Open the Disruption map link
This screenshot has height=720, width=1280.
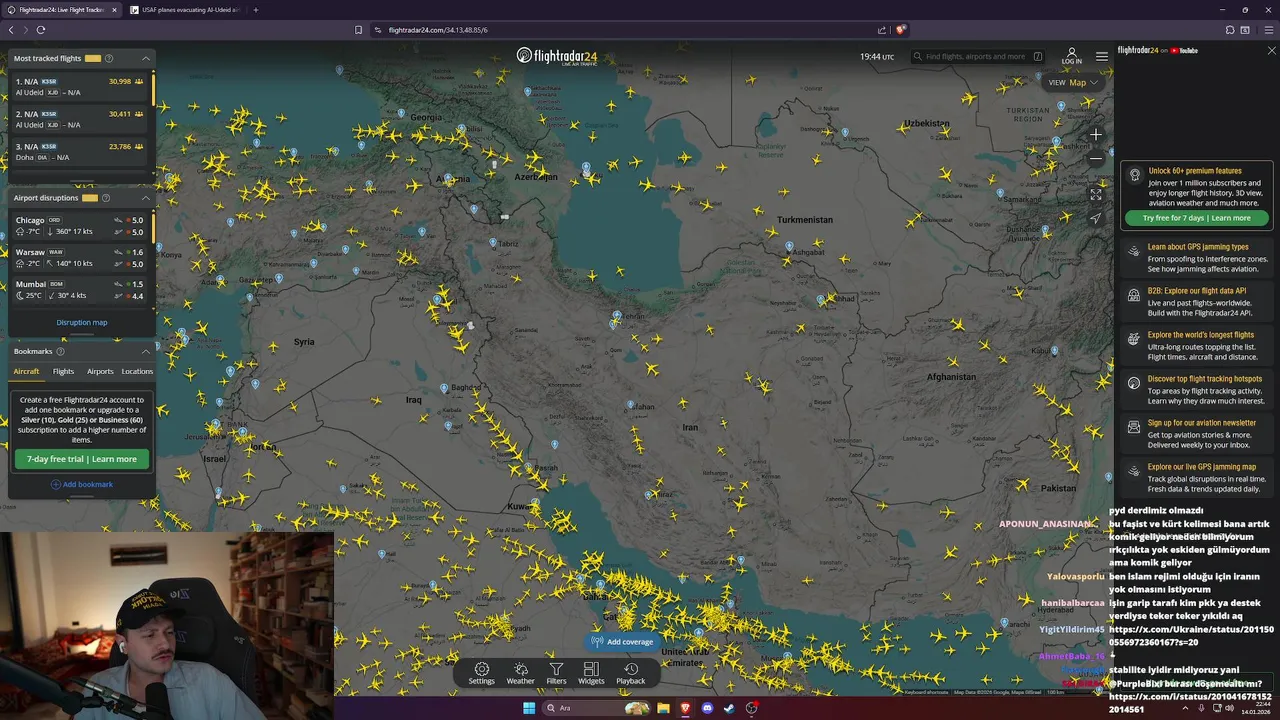pyautogui.click(x=82, y=322)
